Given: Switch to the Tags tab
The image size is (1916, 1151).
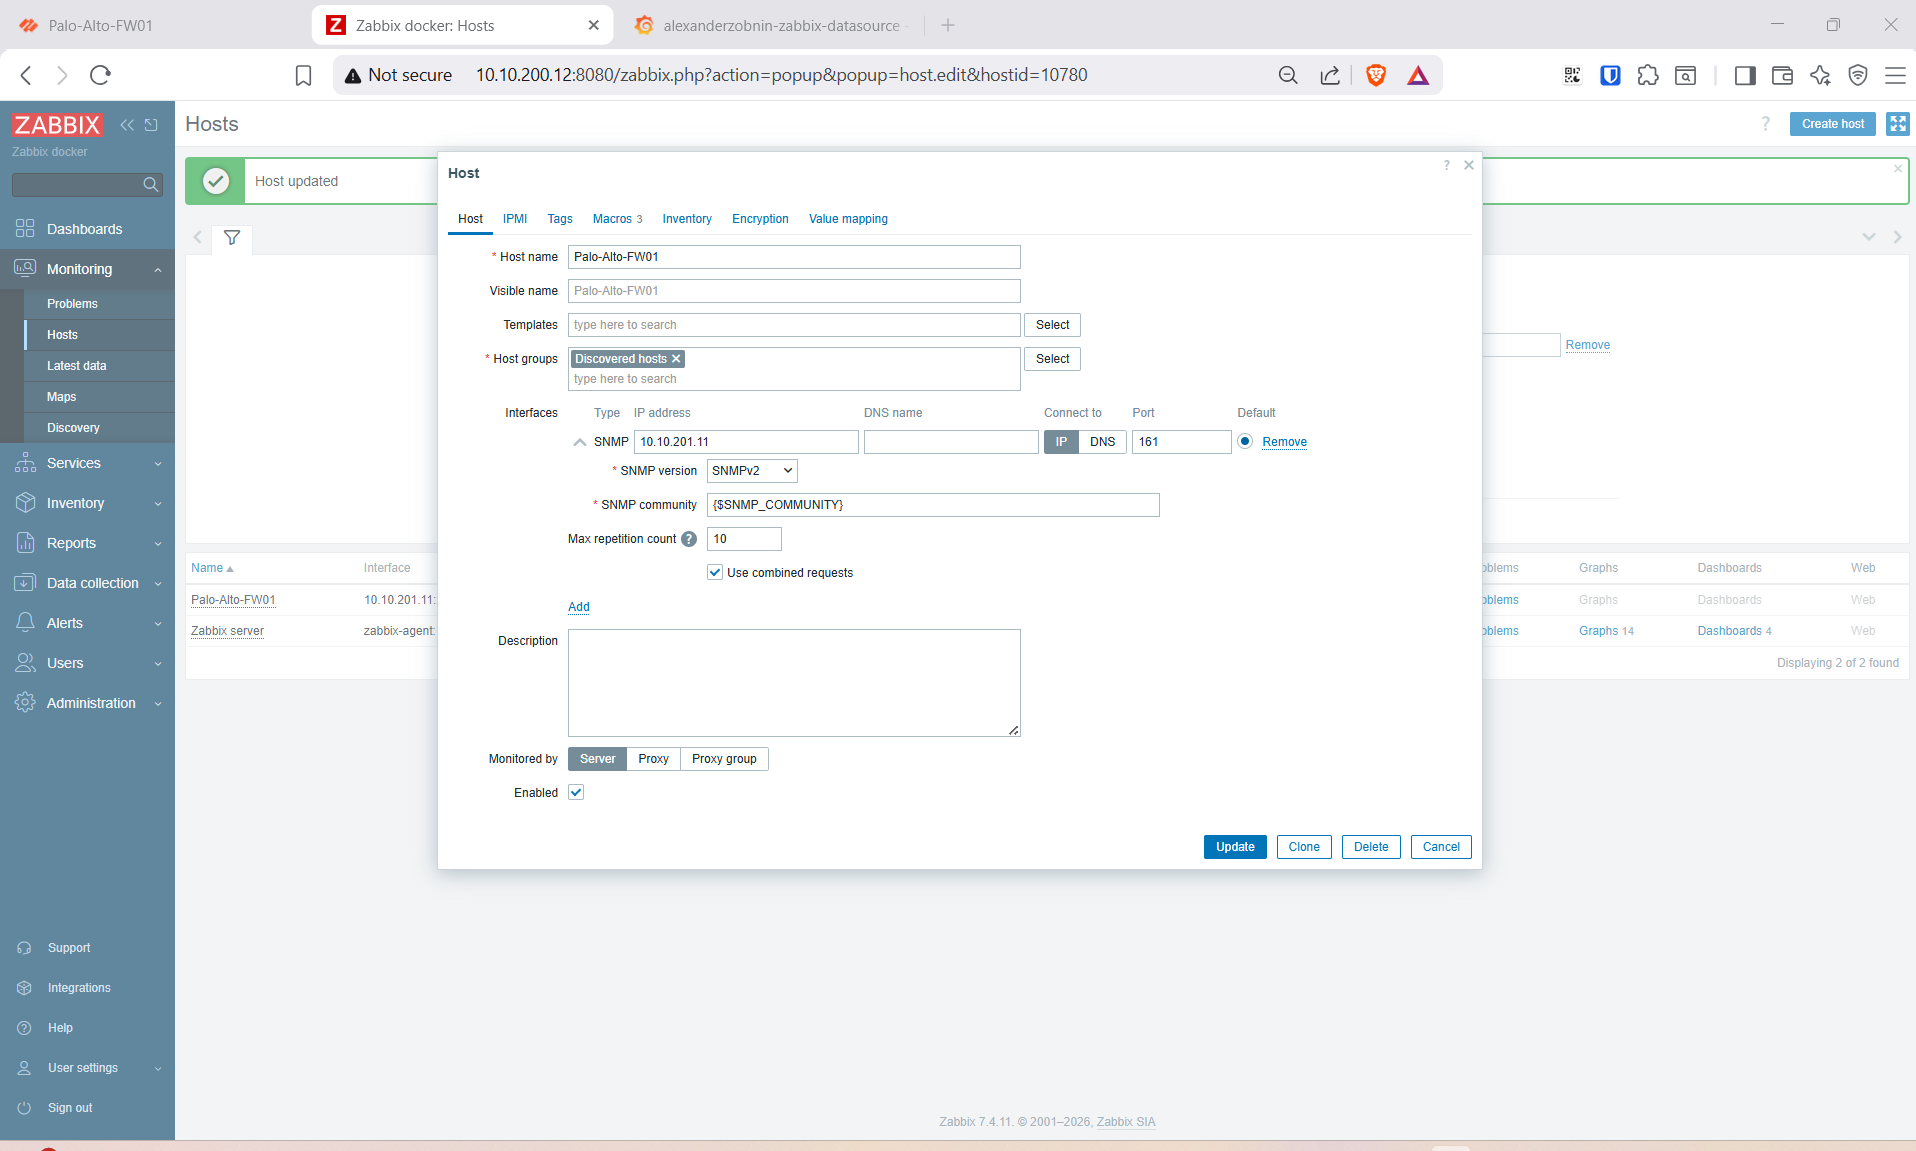Looking at the screenshot, I should pos(560,219).
